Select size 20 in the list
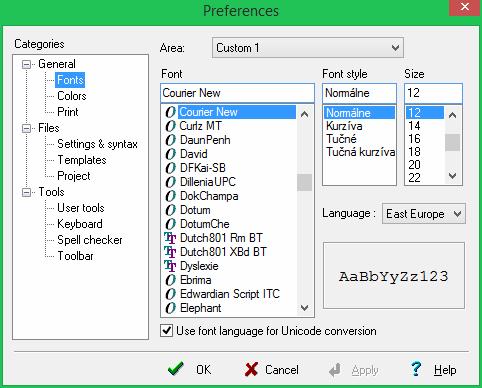The image size is (482, 388). [x=414, y=165]
